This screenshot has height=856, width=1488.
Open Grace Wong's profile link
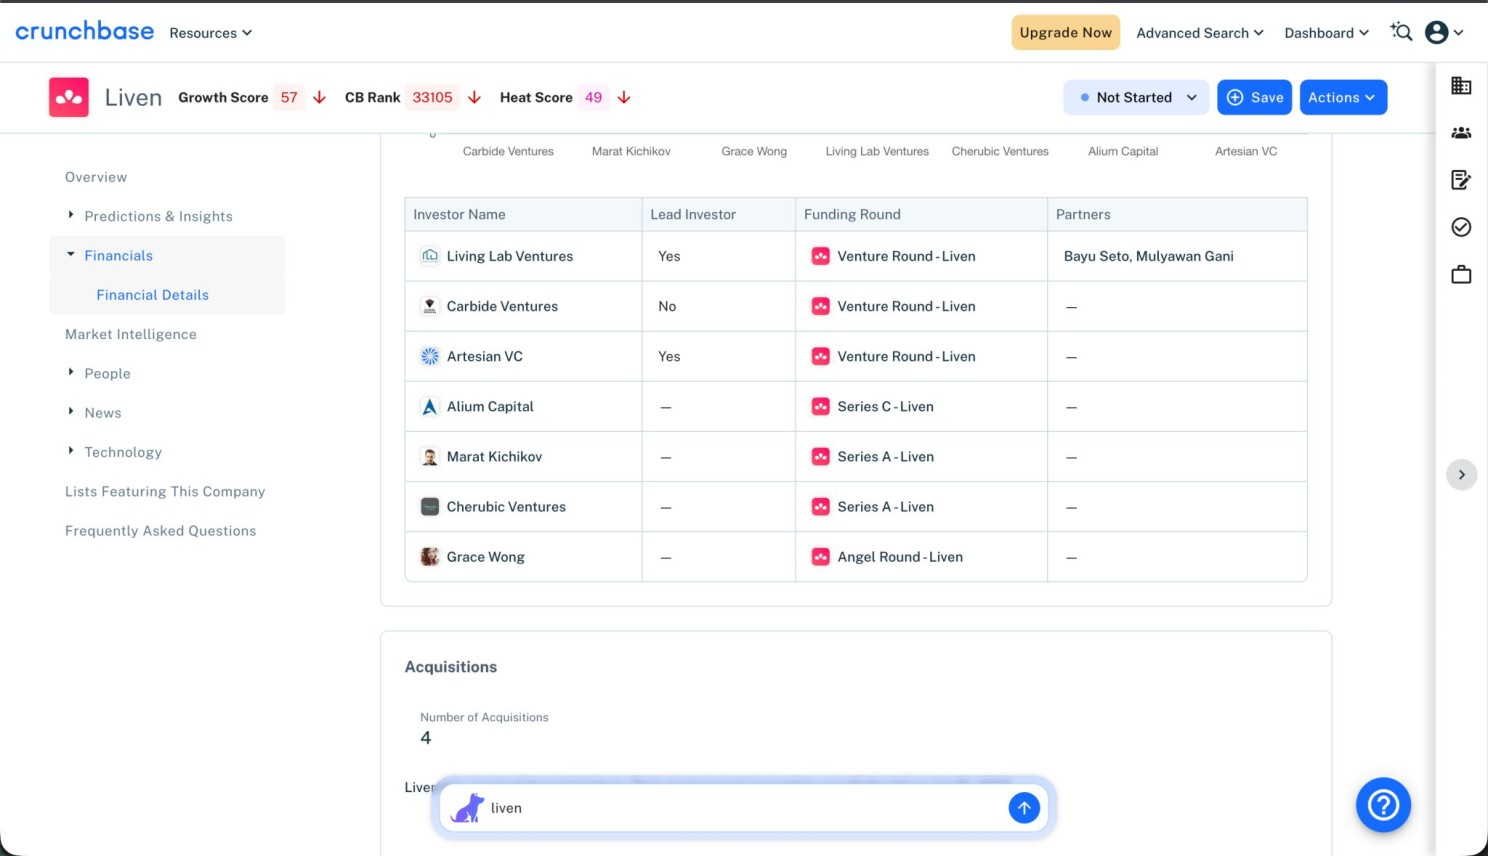tap(486, 557)
